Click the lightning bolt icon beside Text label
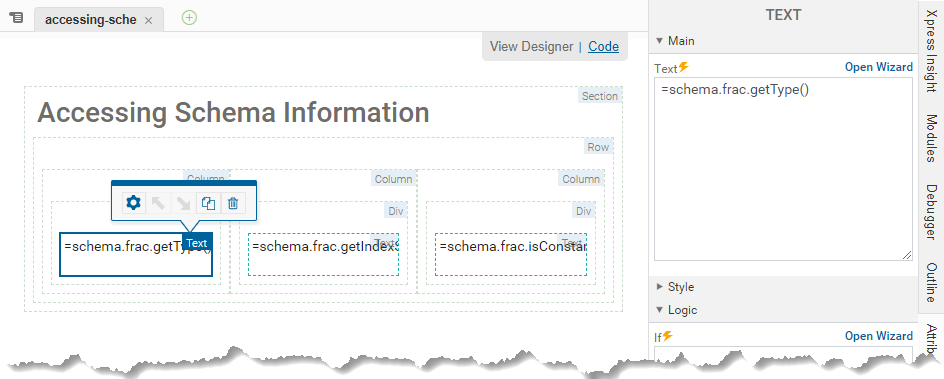The width and height of the screenshot is (944, 379). coord(684,67)
